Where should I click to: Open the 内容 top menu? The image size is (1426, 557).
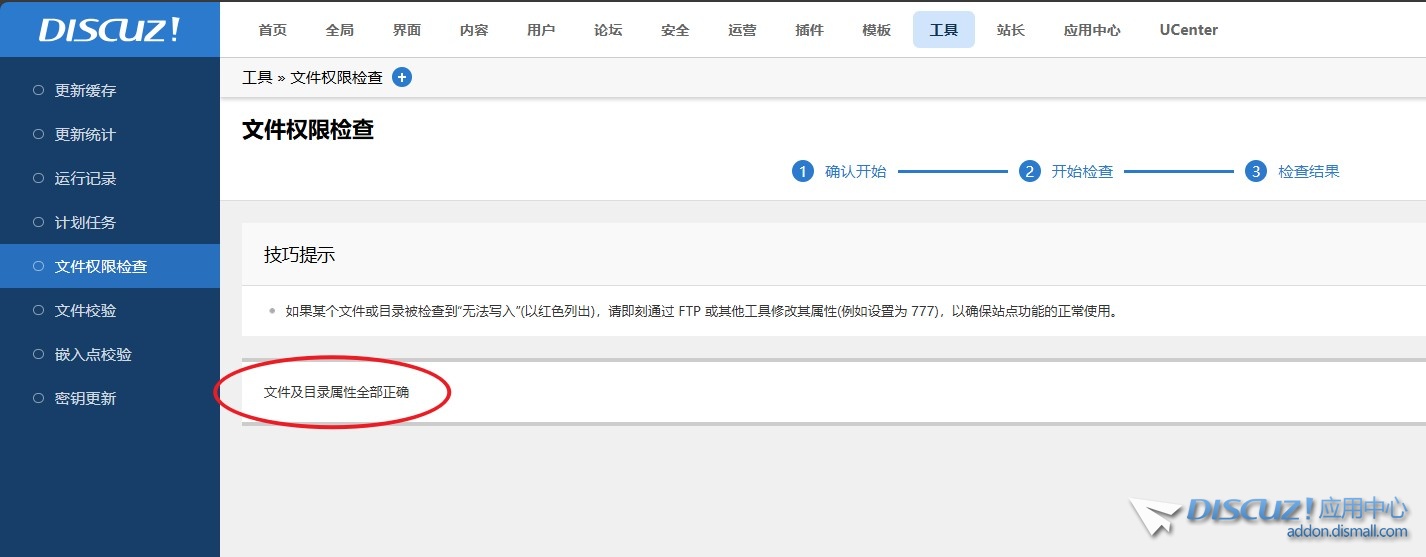tap(474, 30)
